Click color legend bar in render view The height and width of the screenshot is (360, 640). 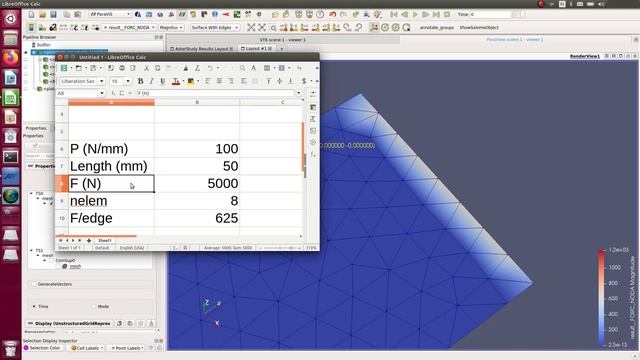click(602, 298)
